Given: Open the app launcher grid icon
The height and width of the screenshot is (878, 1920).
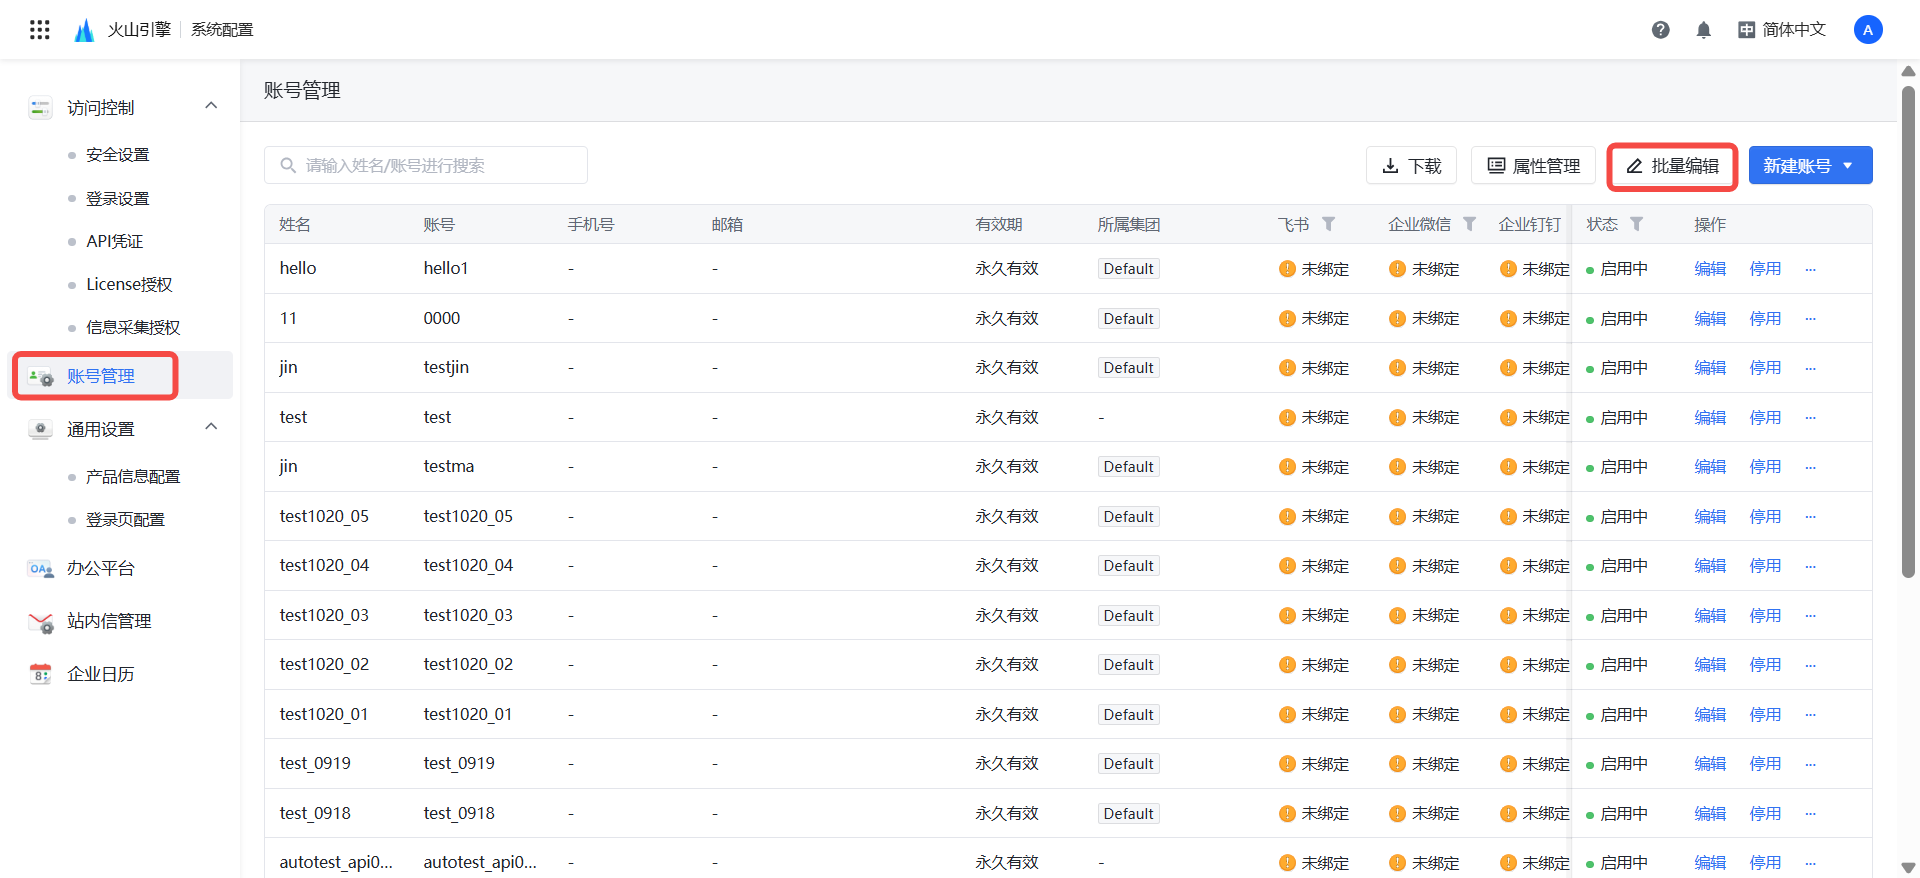Looking at the screenshot, I should coord(40,30).
